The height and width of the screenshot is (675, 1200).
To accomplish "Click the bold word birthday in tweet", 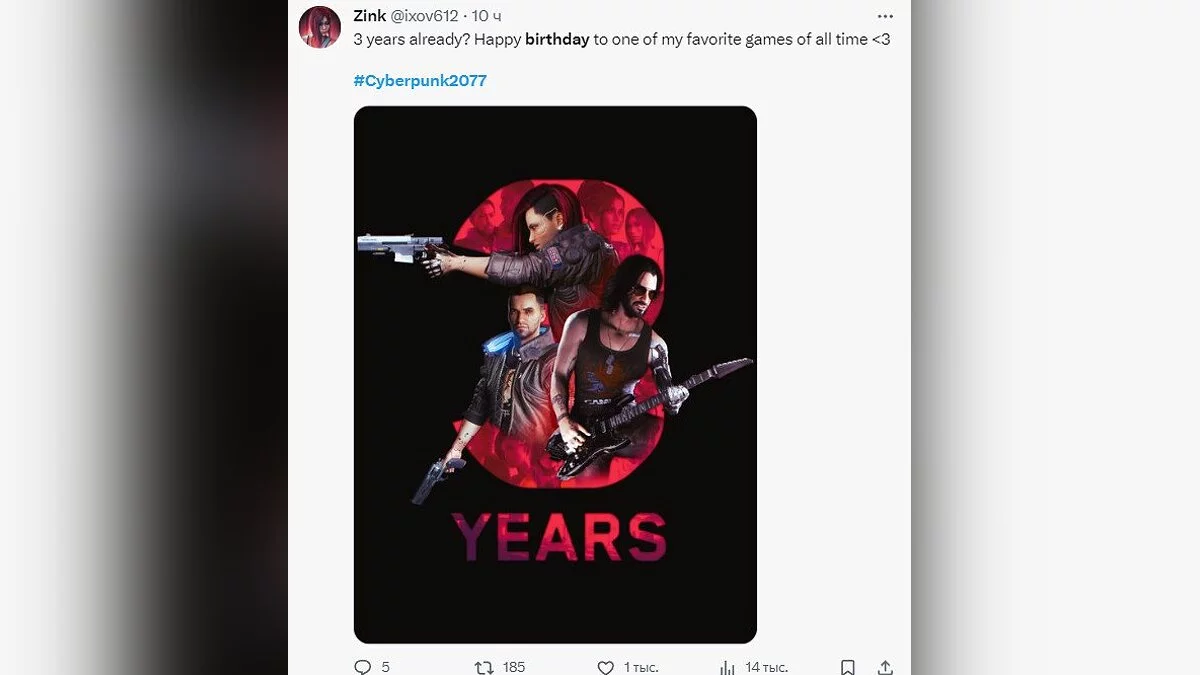I will click(x=557, y=40).
